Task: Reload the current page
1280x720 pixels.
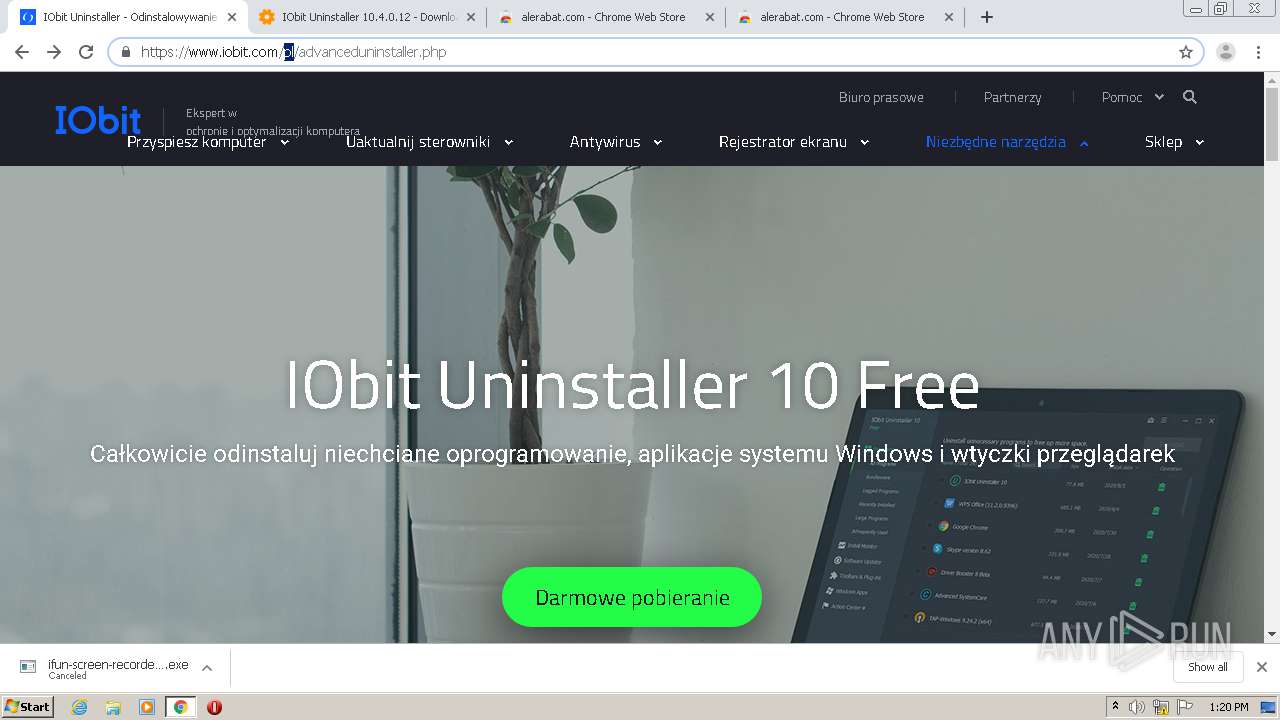Action: [x=86, y=52]
